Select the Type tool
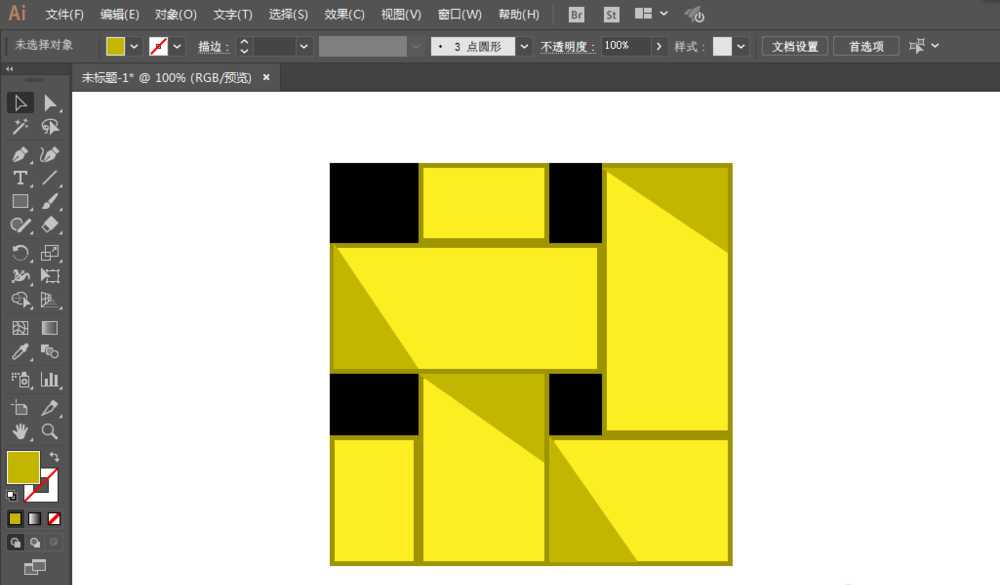Viewport: 1000px width, 585px height. [19, 178]
